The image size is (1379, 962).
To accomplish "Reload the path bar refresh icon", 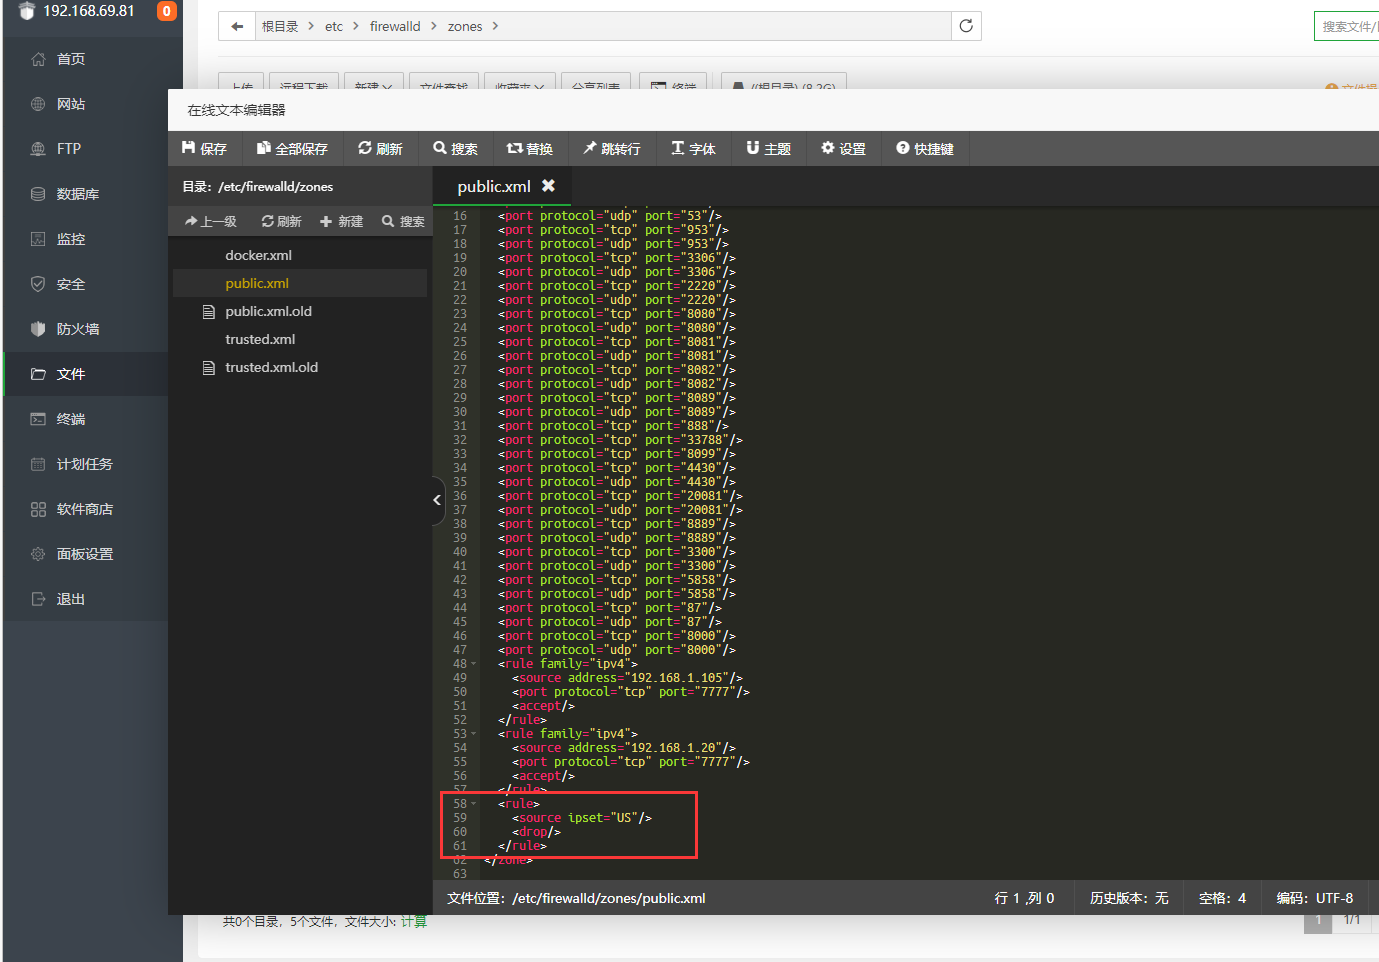I will coord(966,26).
